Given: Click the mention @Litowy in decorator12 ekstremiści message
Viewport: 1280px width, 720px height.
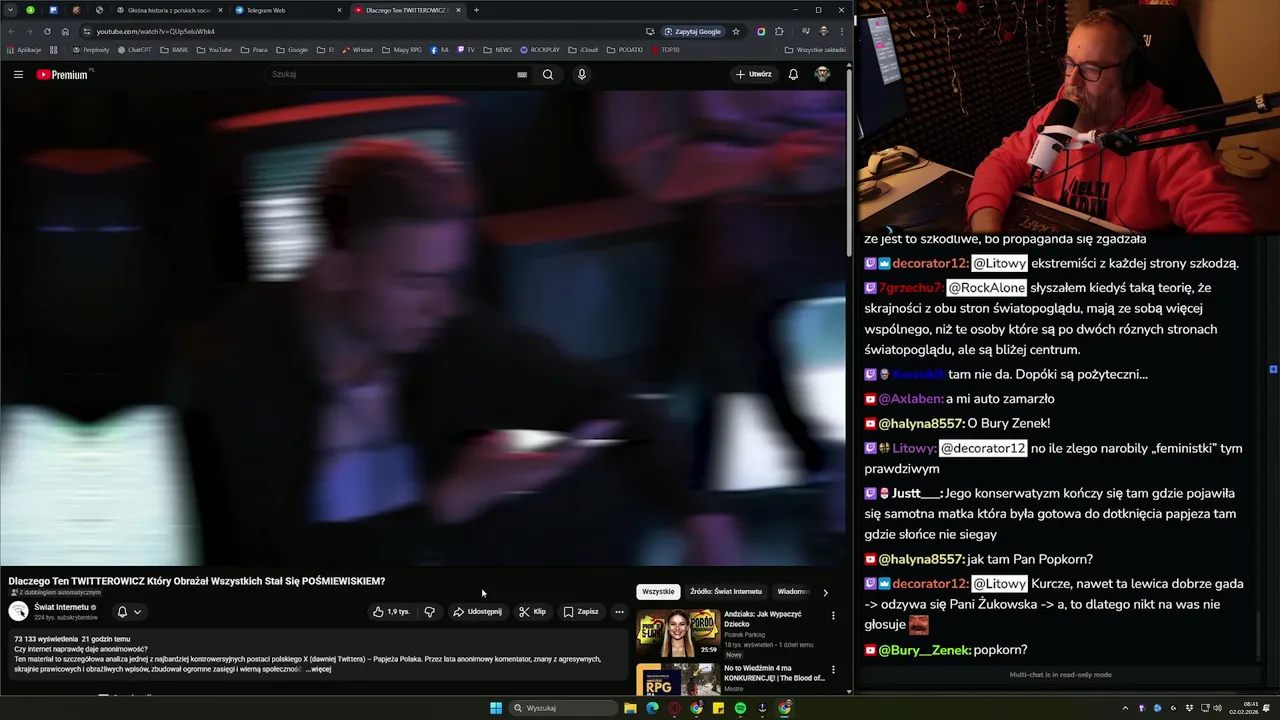Looking at the screenshot, I should (x=1000, y=263).
